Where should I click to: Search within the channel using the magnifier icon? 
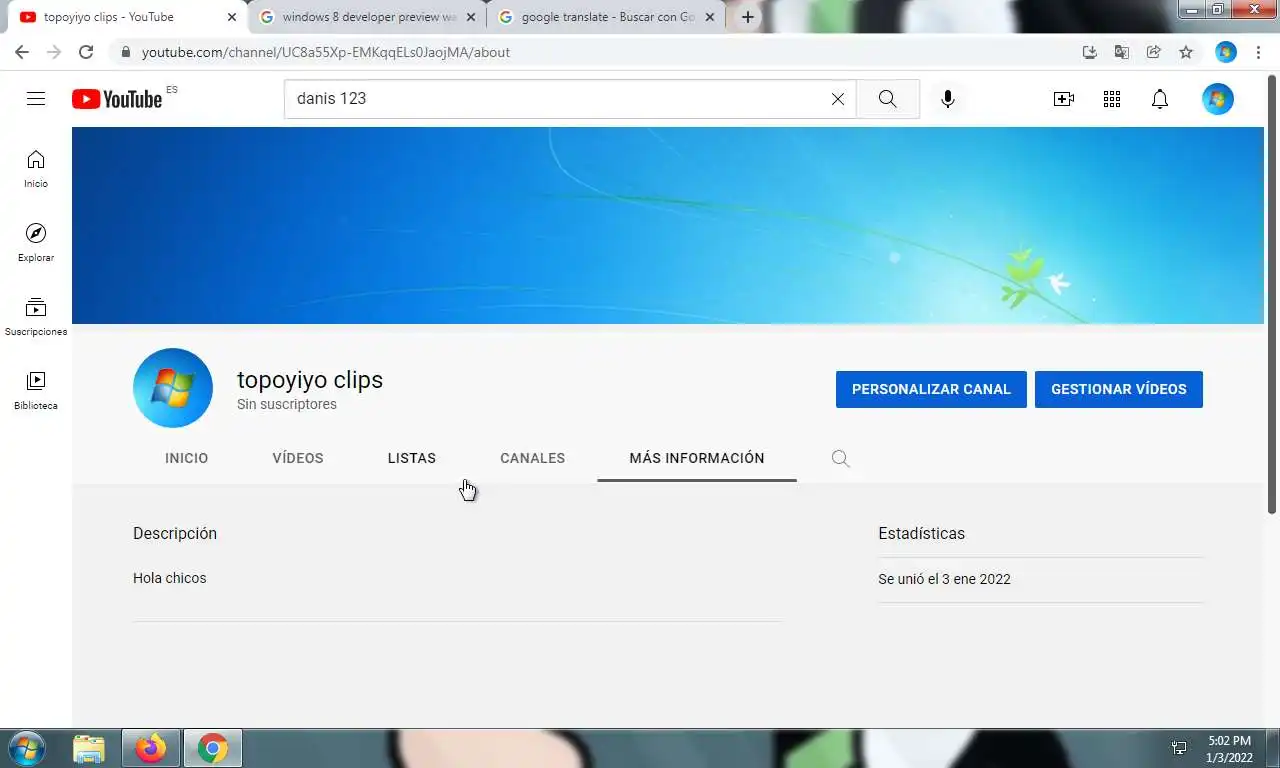pos(841,458)
